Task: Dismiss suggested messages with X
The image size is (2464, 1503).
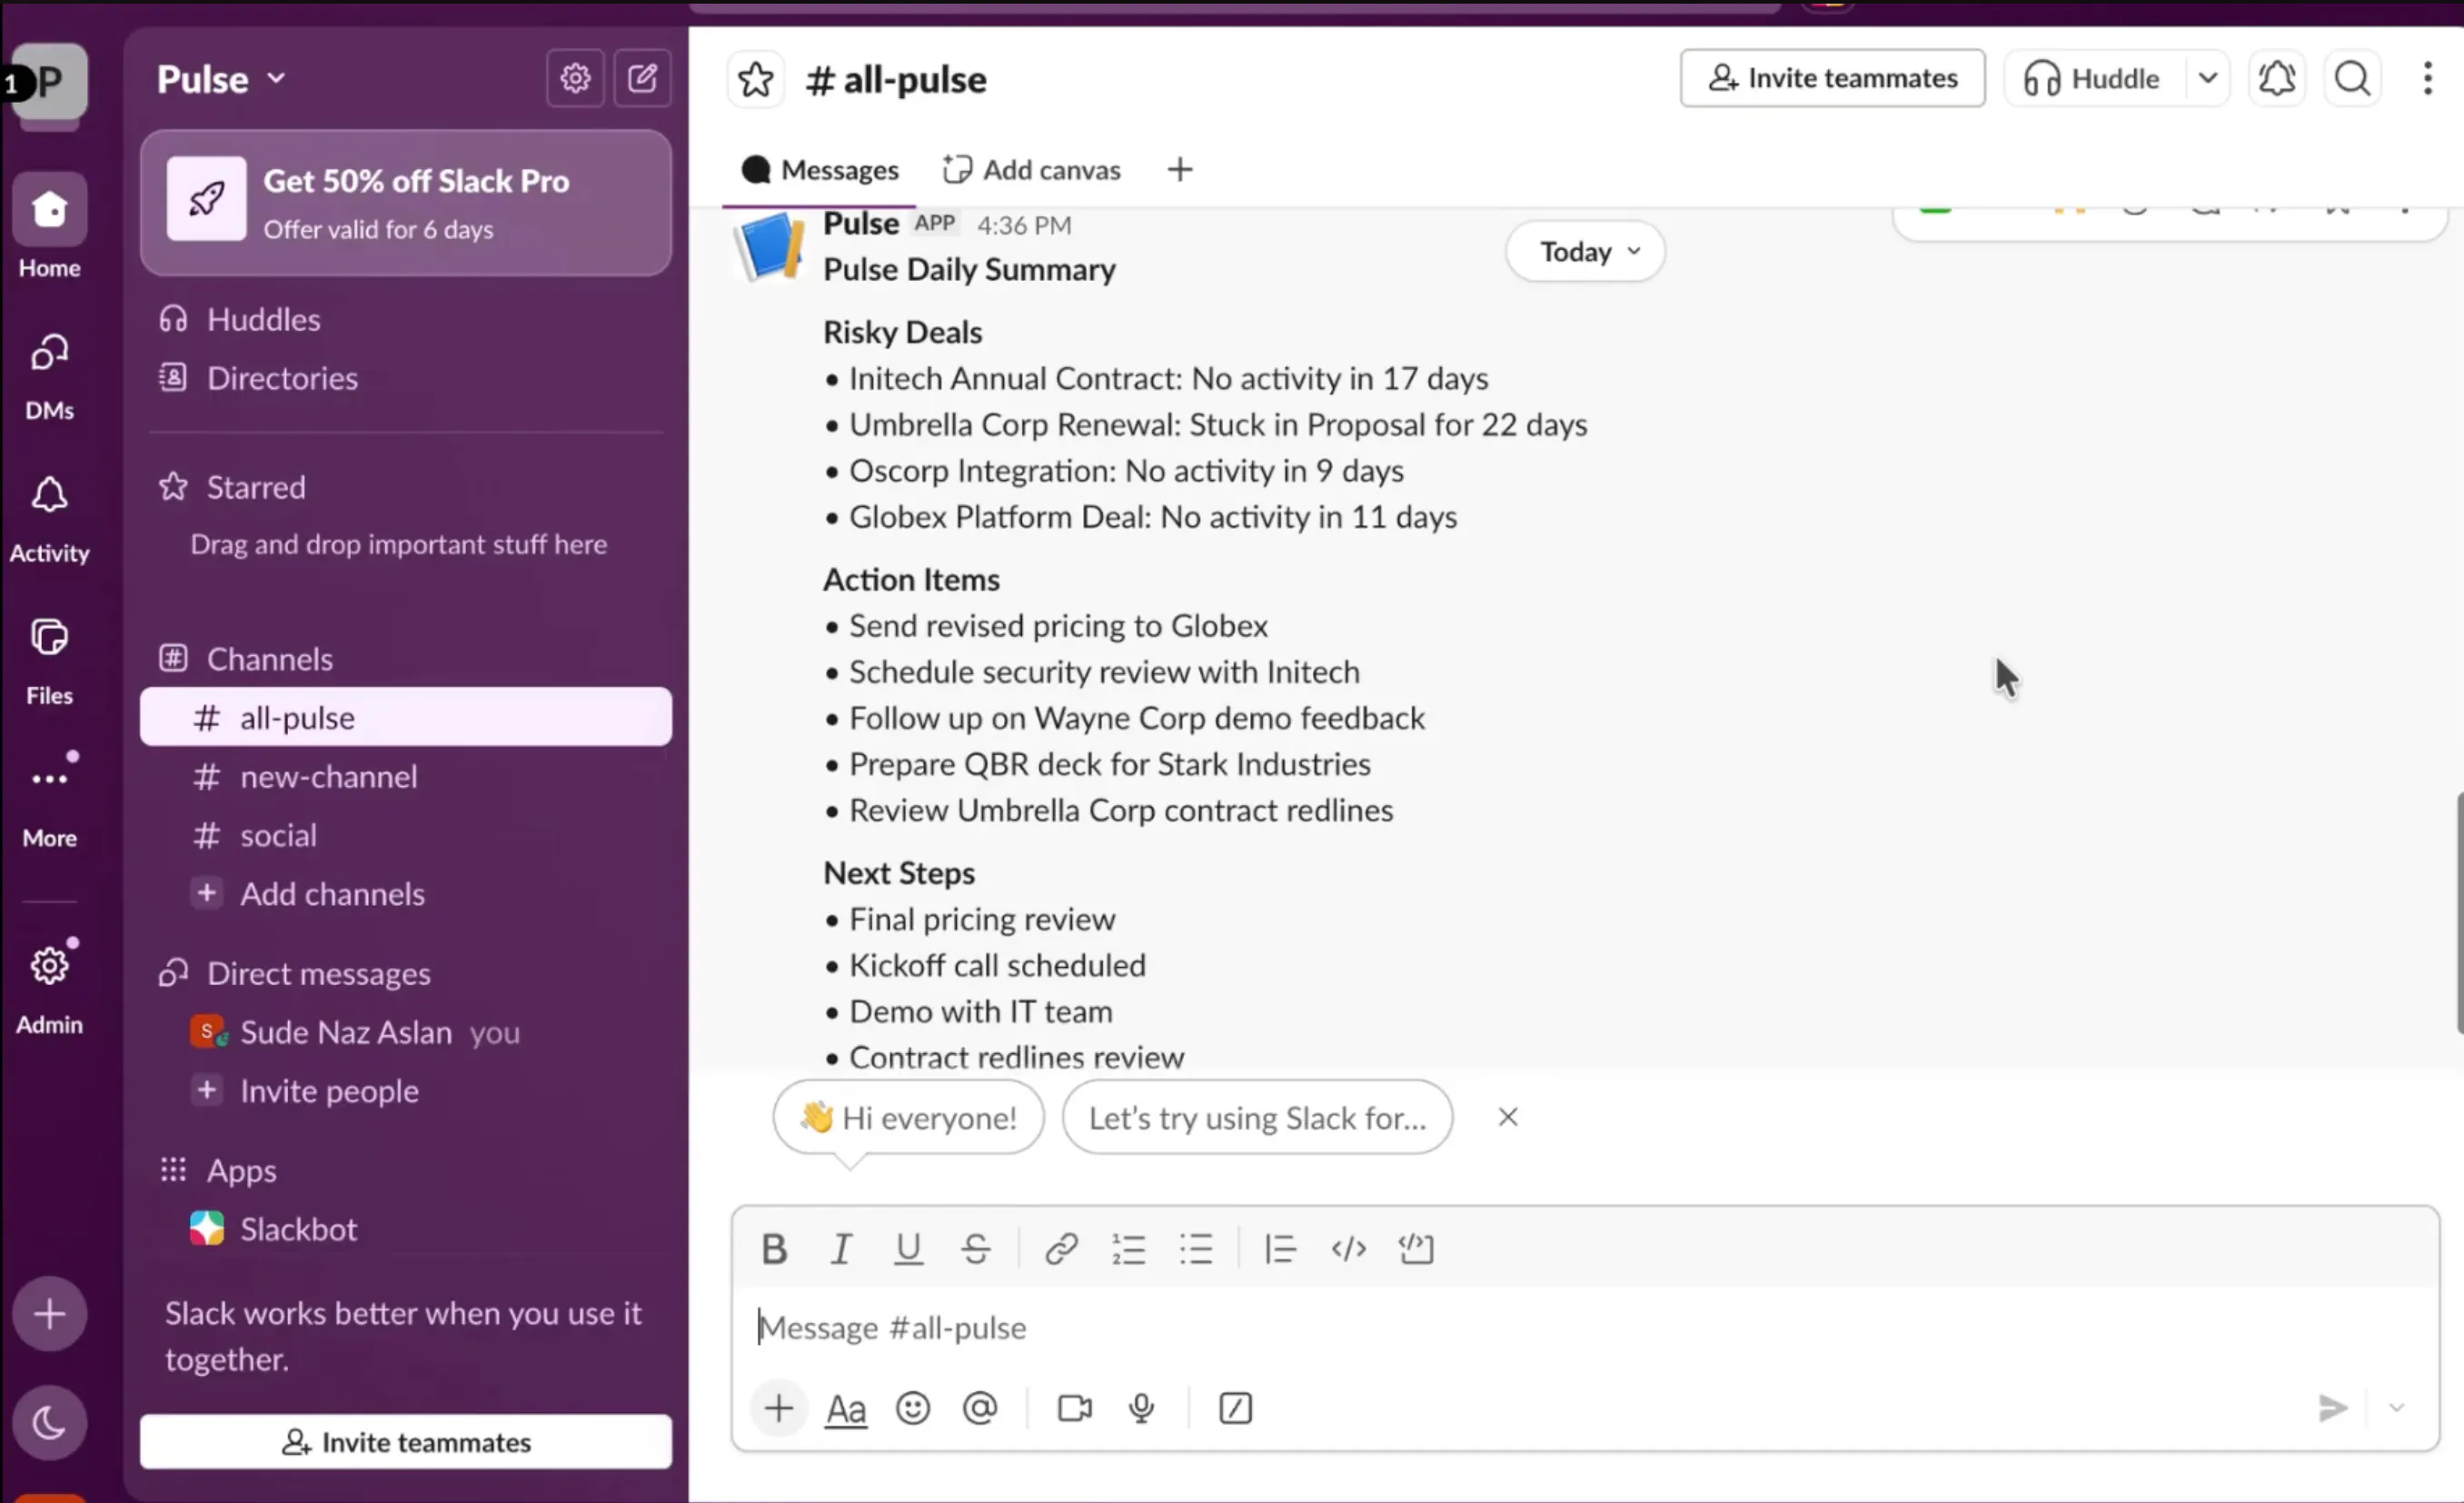Action: pyautogui.click(x=1508, y=1117)
